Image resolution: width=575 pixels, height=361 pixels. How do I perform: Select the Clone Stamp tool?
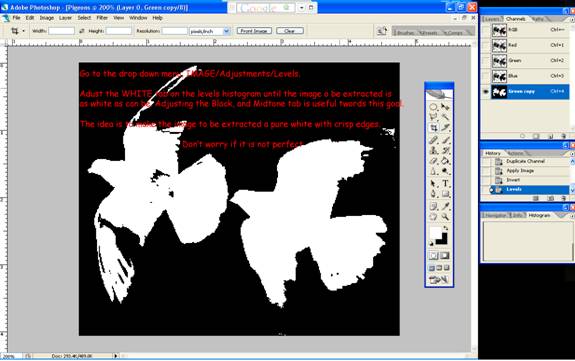point(433,150)
